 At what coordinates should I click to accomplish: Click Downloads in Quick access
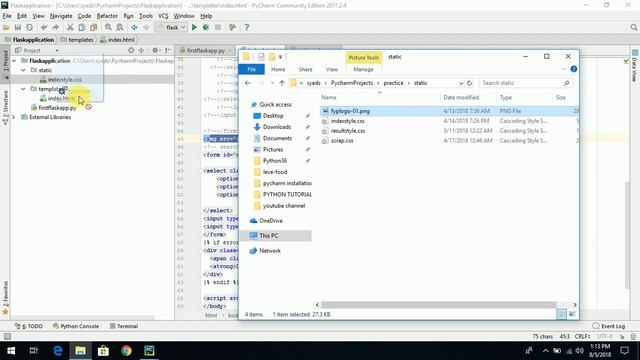click(x=277, y=127)
